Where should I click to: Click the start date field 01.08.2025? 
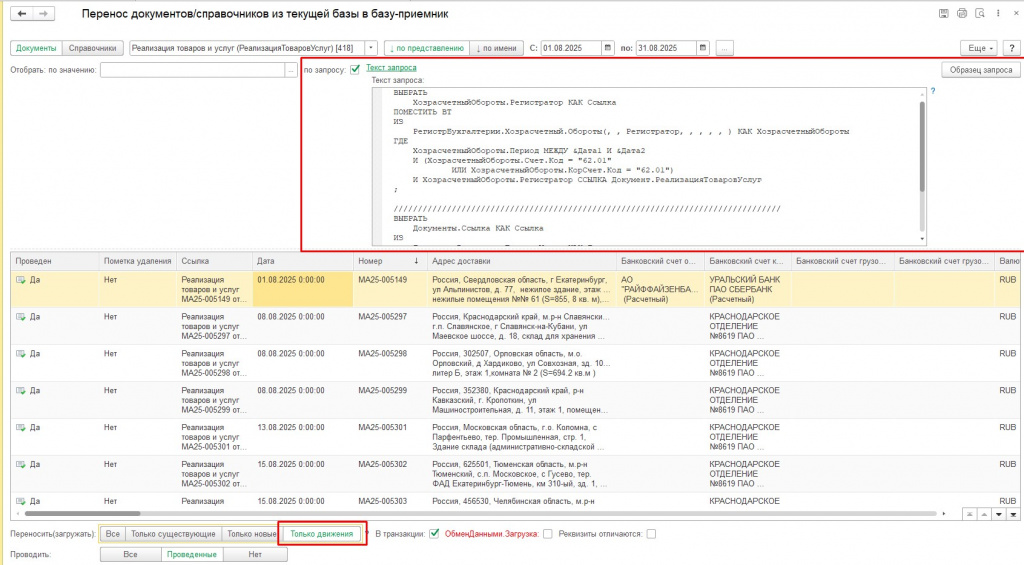click(571, 48)
